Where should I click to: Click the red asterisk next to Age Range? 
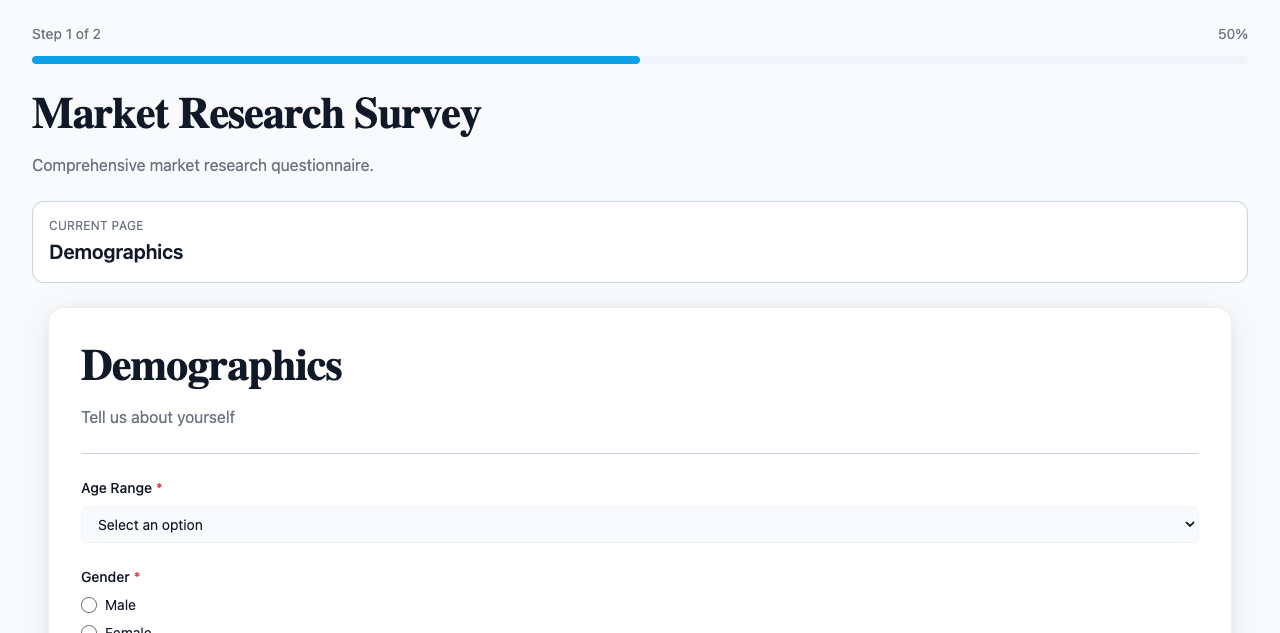point(159,488)
